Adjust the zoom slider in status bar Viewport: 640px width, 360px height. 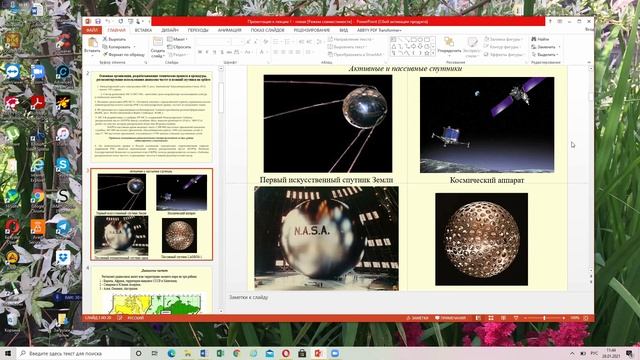[544, 318]
